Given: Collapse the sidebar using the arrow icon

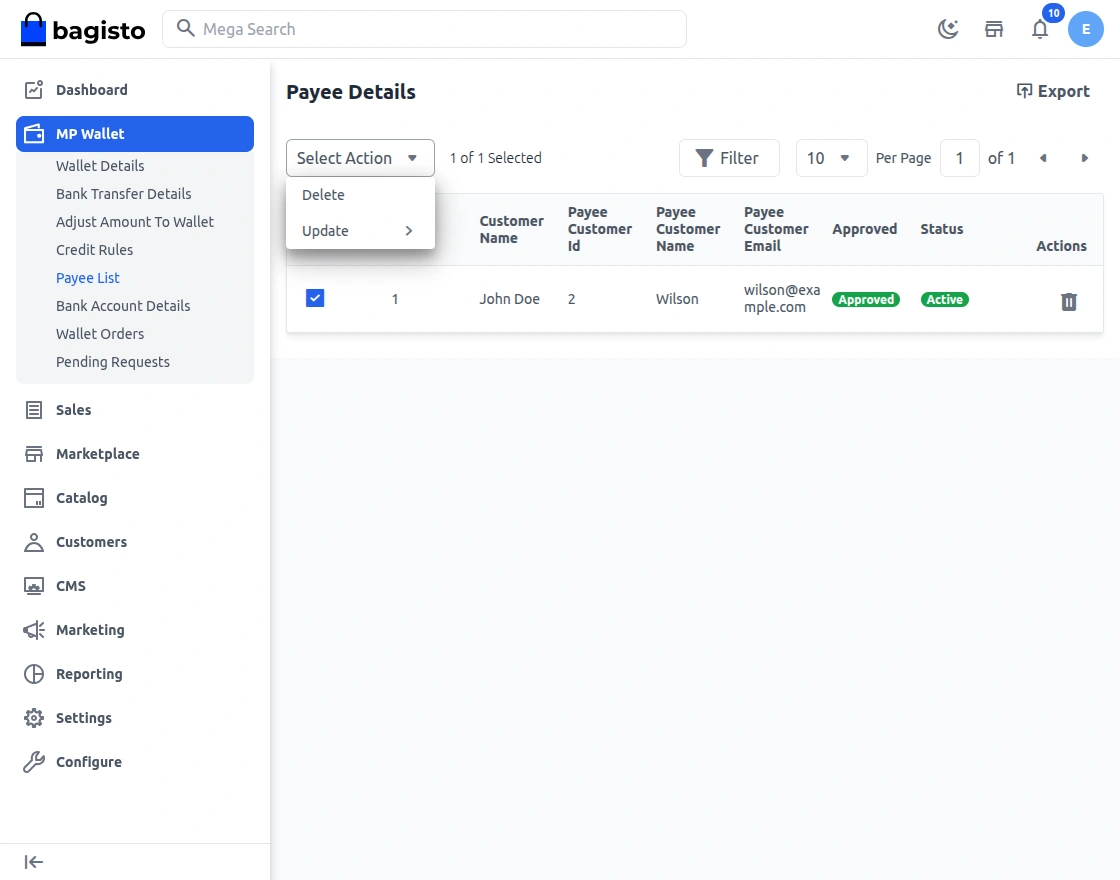Looking at the screenshot, I should click(34, 862).
